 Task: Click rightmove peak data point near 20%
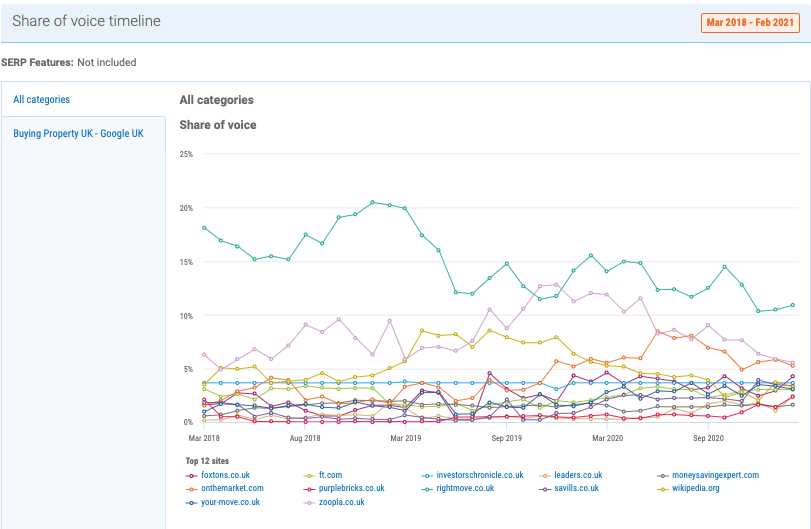tap(372, 202)
